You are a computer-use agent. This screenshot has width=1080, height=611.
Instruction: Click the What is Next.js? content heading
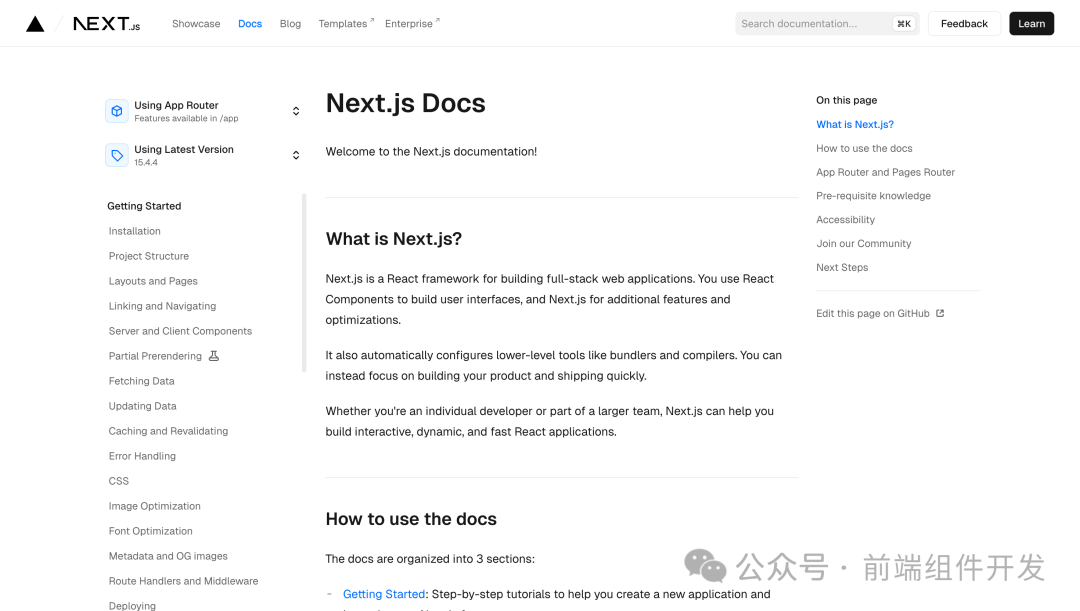[x=393, y=239]
